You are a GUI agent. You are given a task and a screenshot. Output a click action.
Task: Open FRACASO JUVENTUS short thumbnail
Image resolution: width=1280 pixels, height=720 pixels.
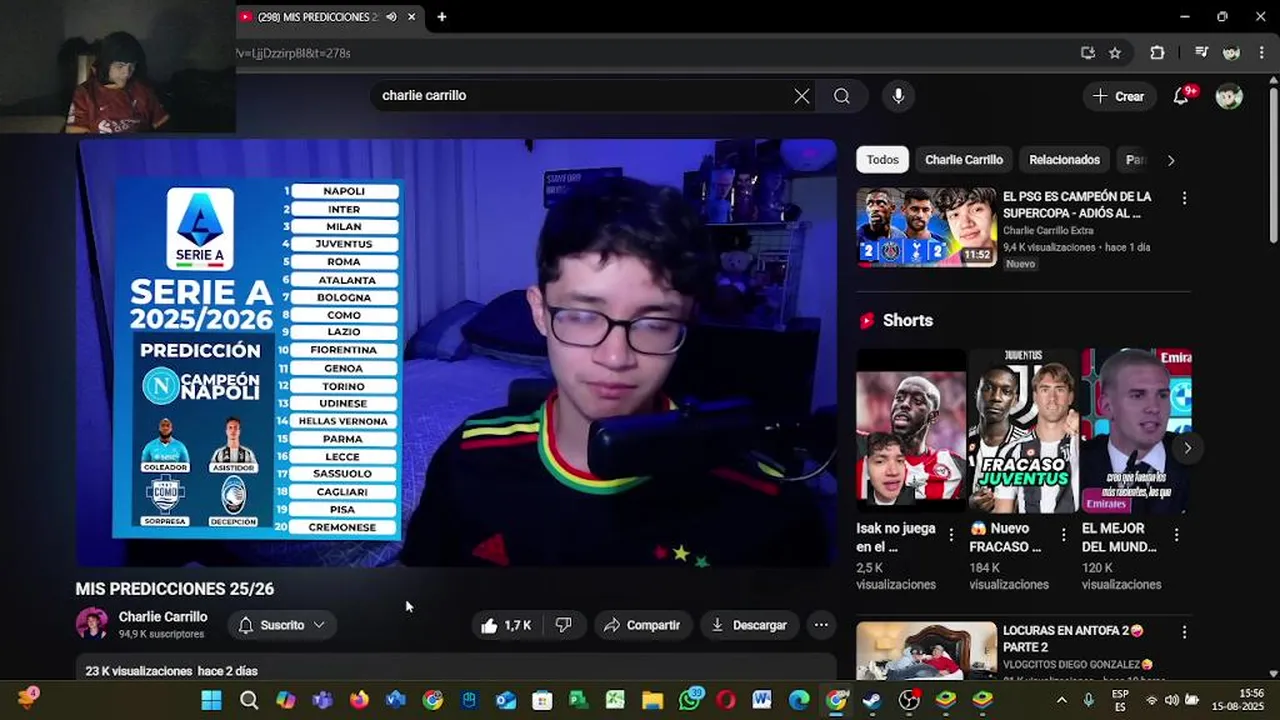pyautogui.click(x=1023, y=431)
